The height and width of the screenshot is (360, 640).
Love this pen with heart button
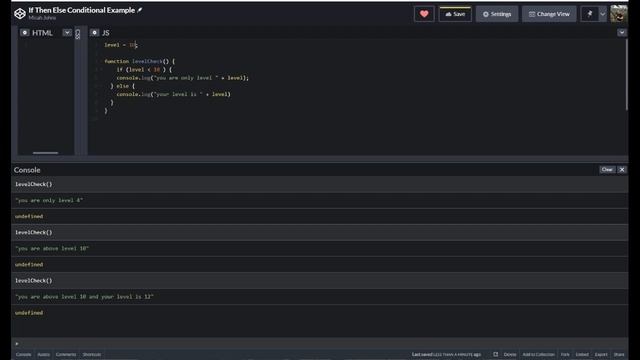424,14
